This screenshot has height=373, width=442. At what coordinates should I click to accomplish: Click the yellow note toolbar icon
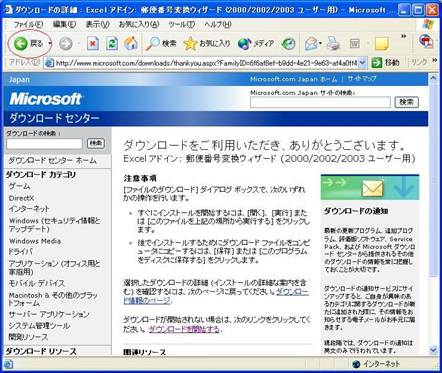(382, 44)
